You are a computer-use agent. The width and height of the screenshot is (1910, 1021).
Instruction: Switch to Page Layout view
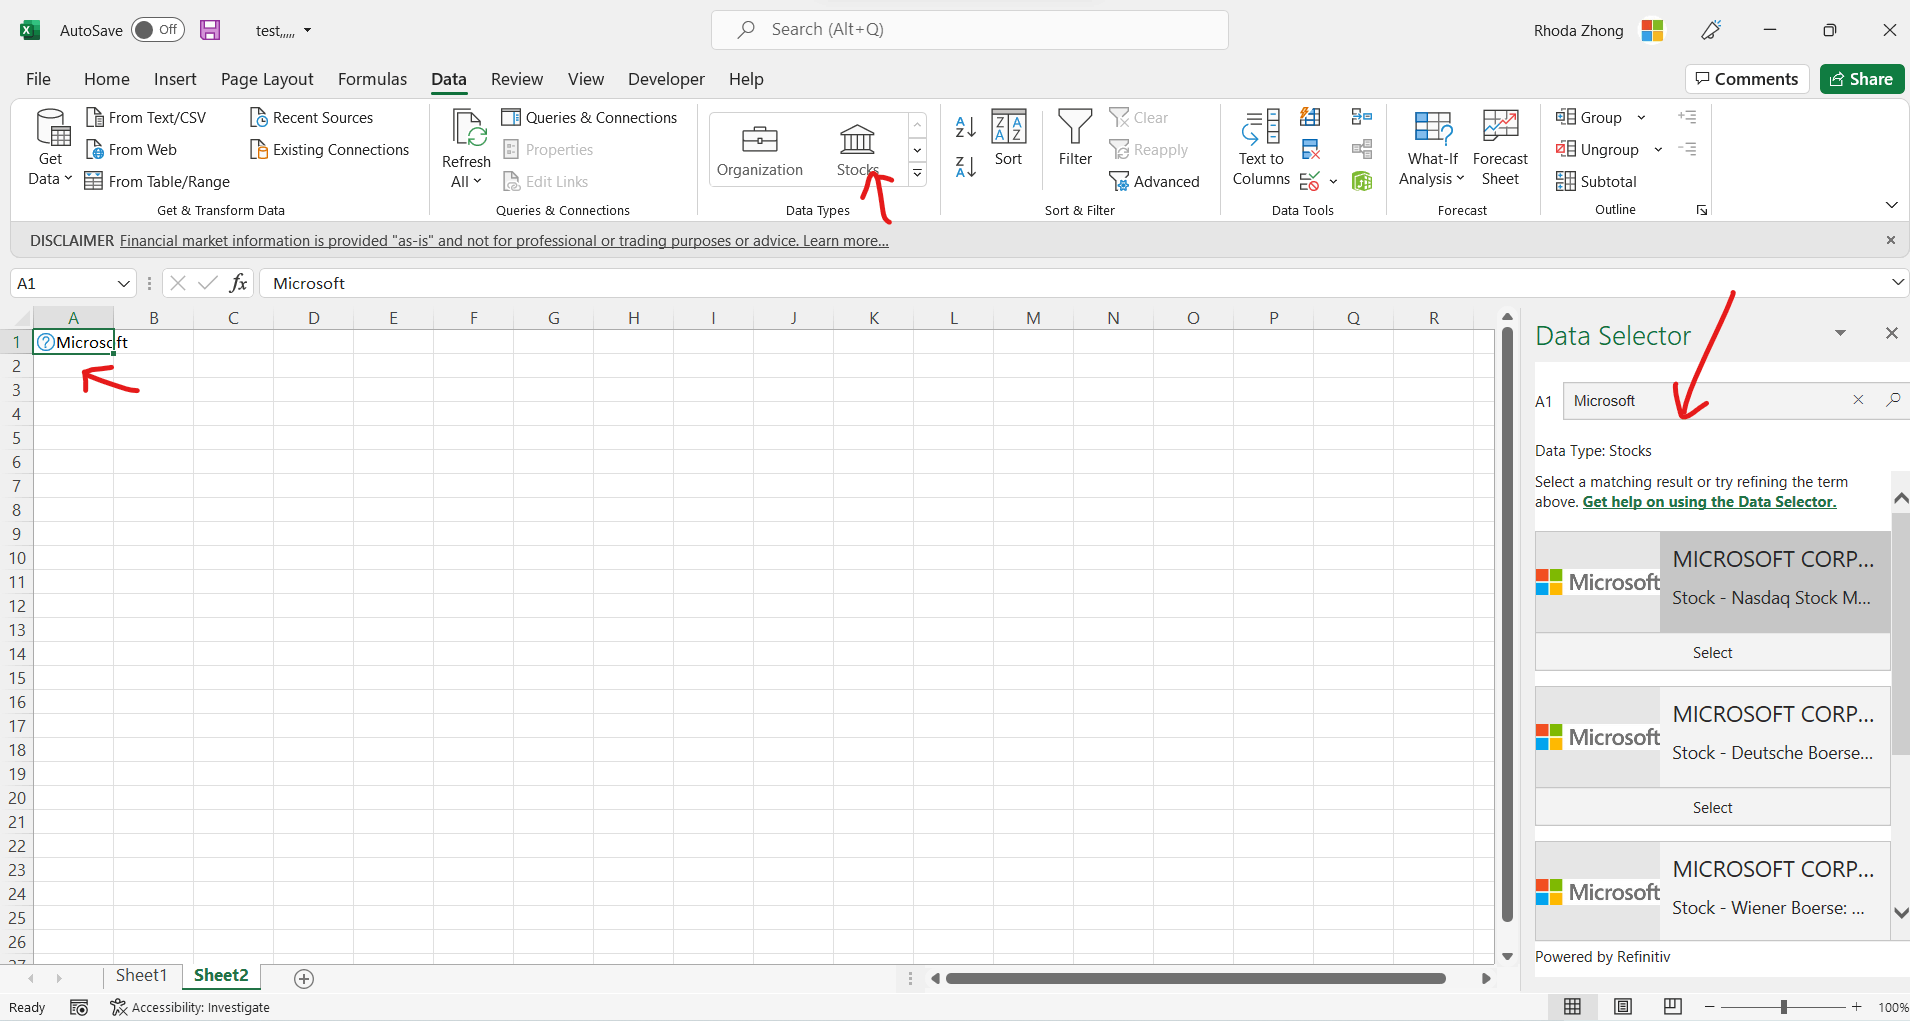click(1623, 1007)
